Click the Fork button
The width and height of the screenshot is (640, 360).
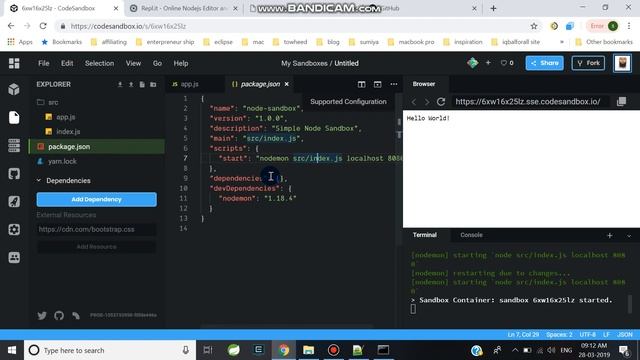(588, 63)
